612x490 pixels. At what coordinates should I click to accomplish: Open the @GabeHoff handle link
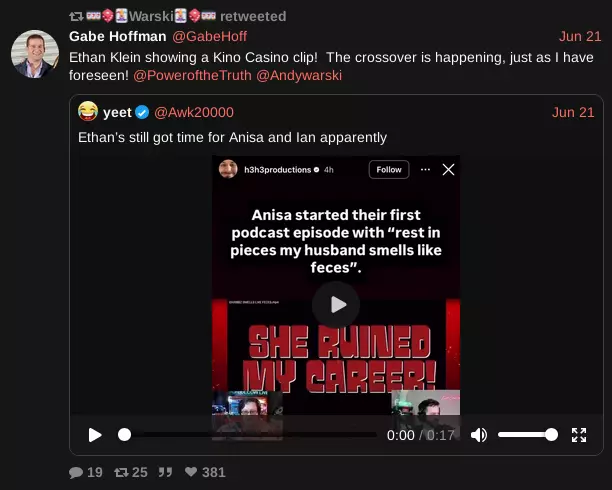pyautogui.click(x=210, y=36)
